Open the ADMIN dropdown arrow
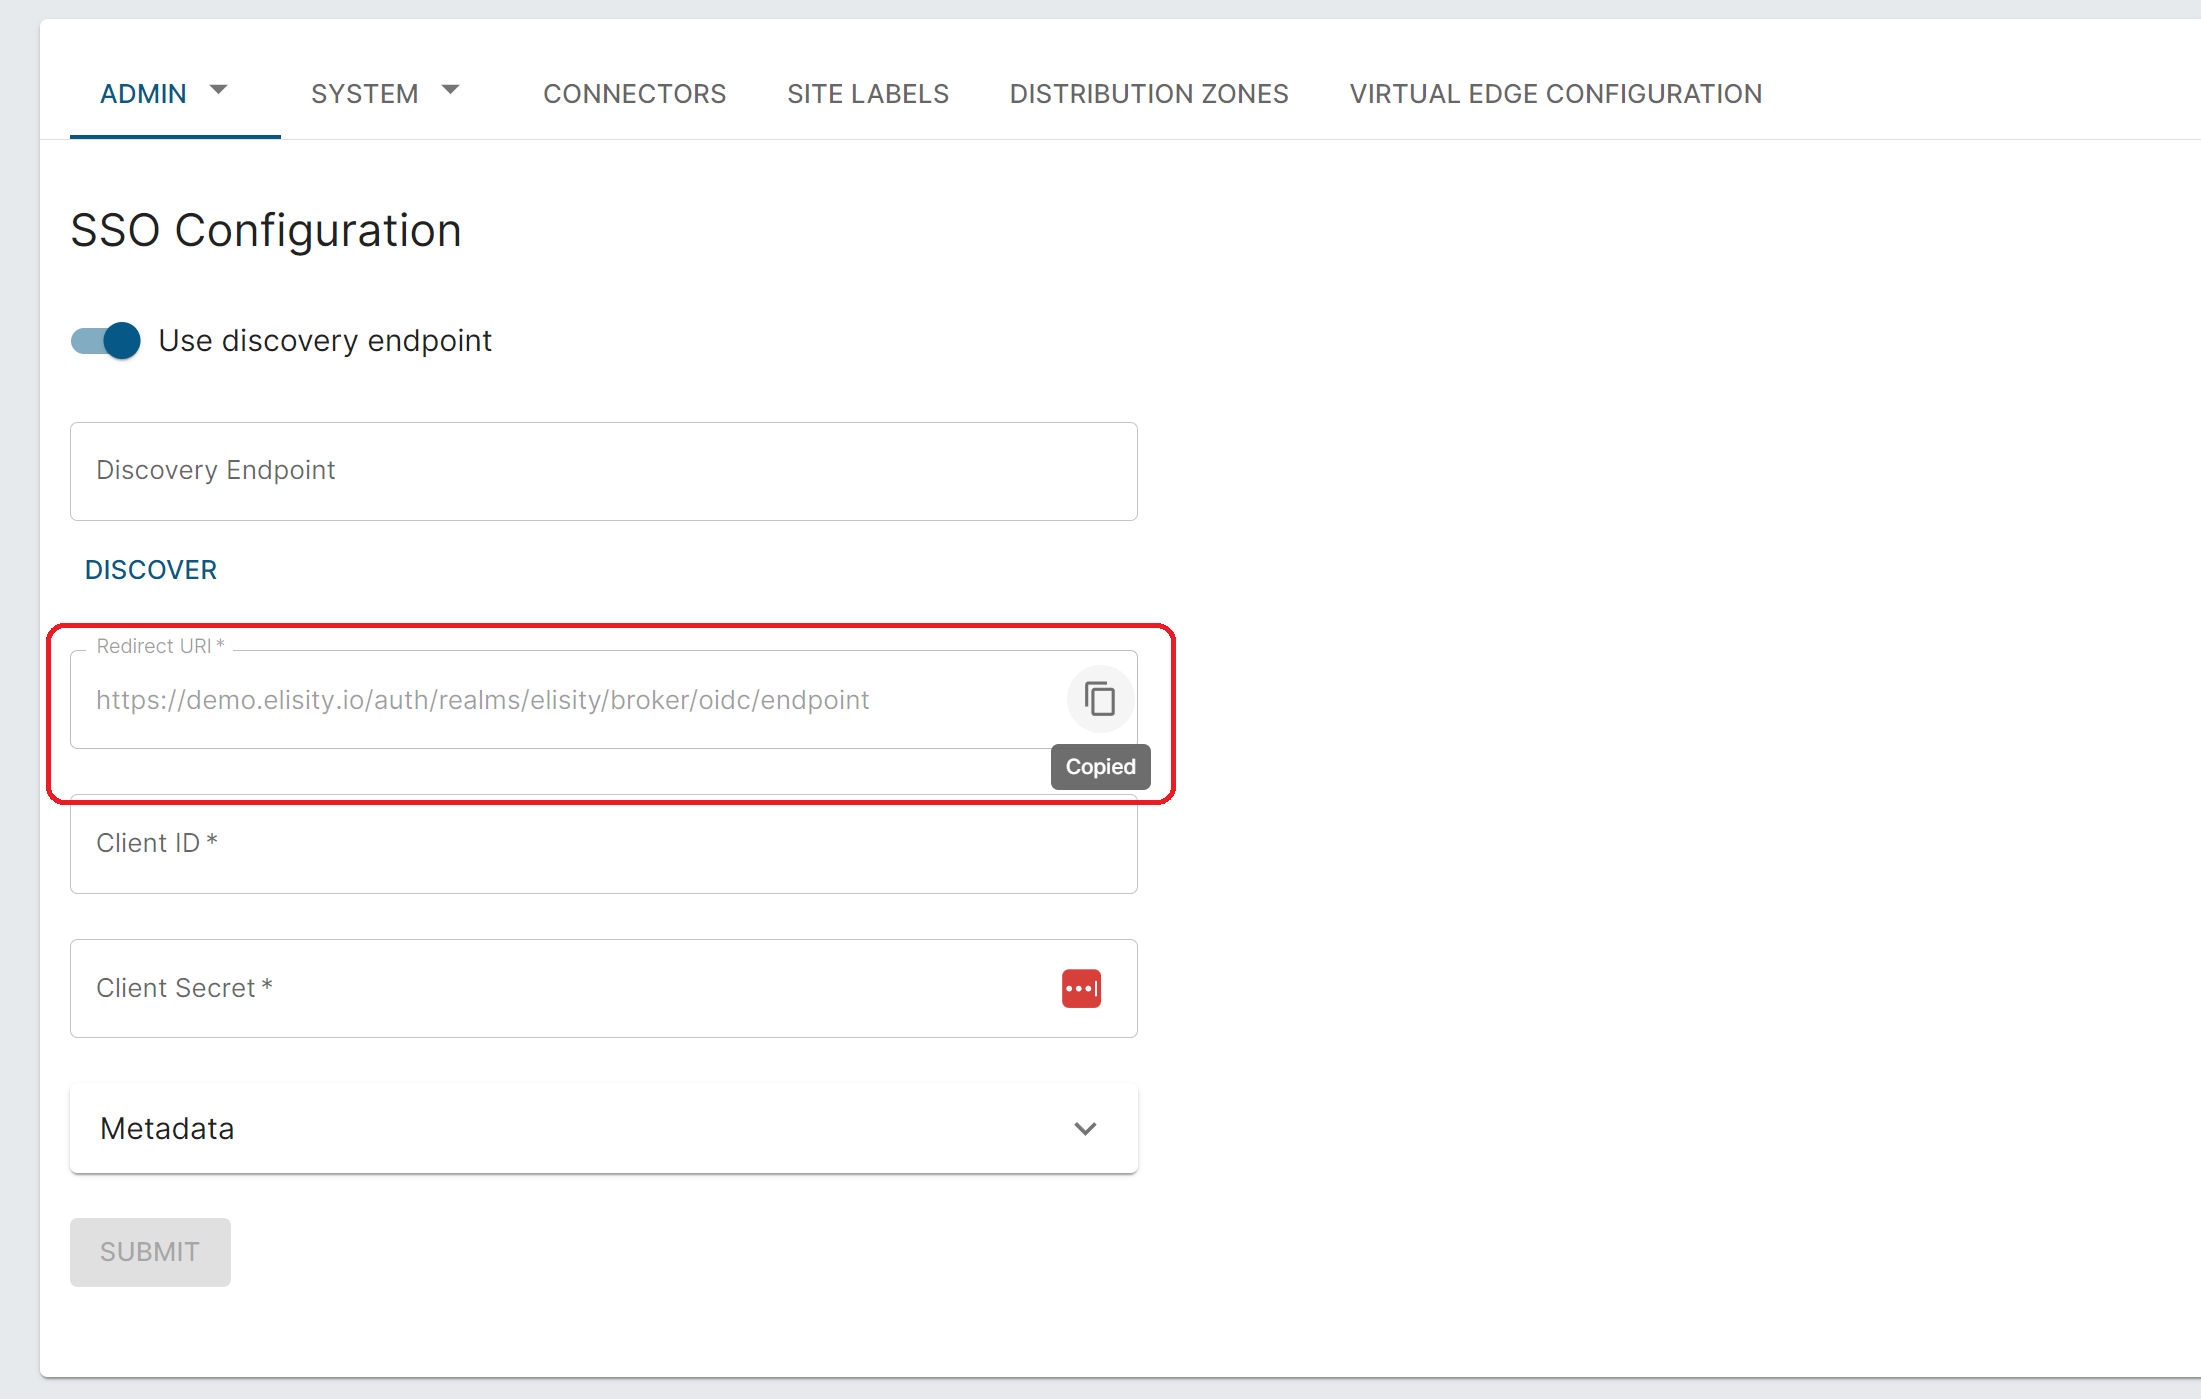Image resolution: width=2201 pixels, height=1399 pixels. [x=219, y=91]
